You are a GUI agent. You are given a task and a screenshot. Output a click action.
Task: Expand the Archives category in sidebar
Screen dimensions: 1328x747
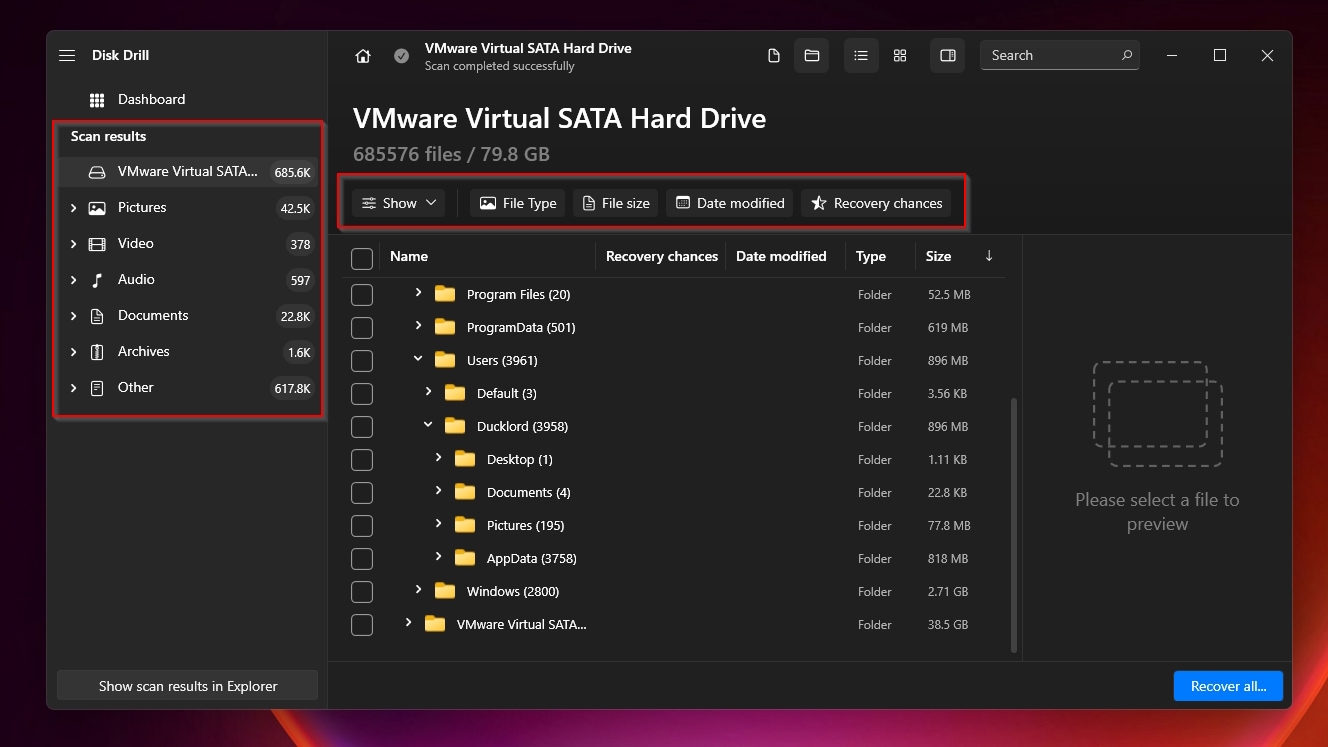point(73,352)
